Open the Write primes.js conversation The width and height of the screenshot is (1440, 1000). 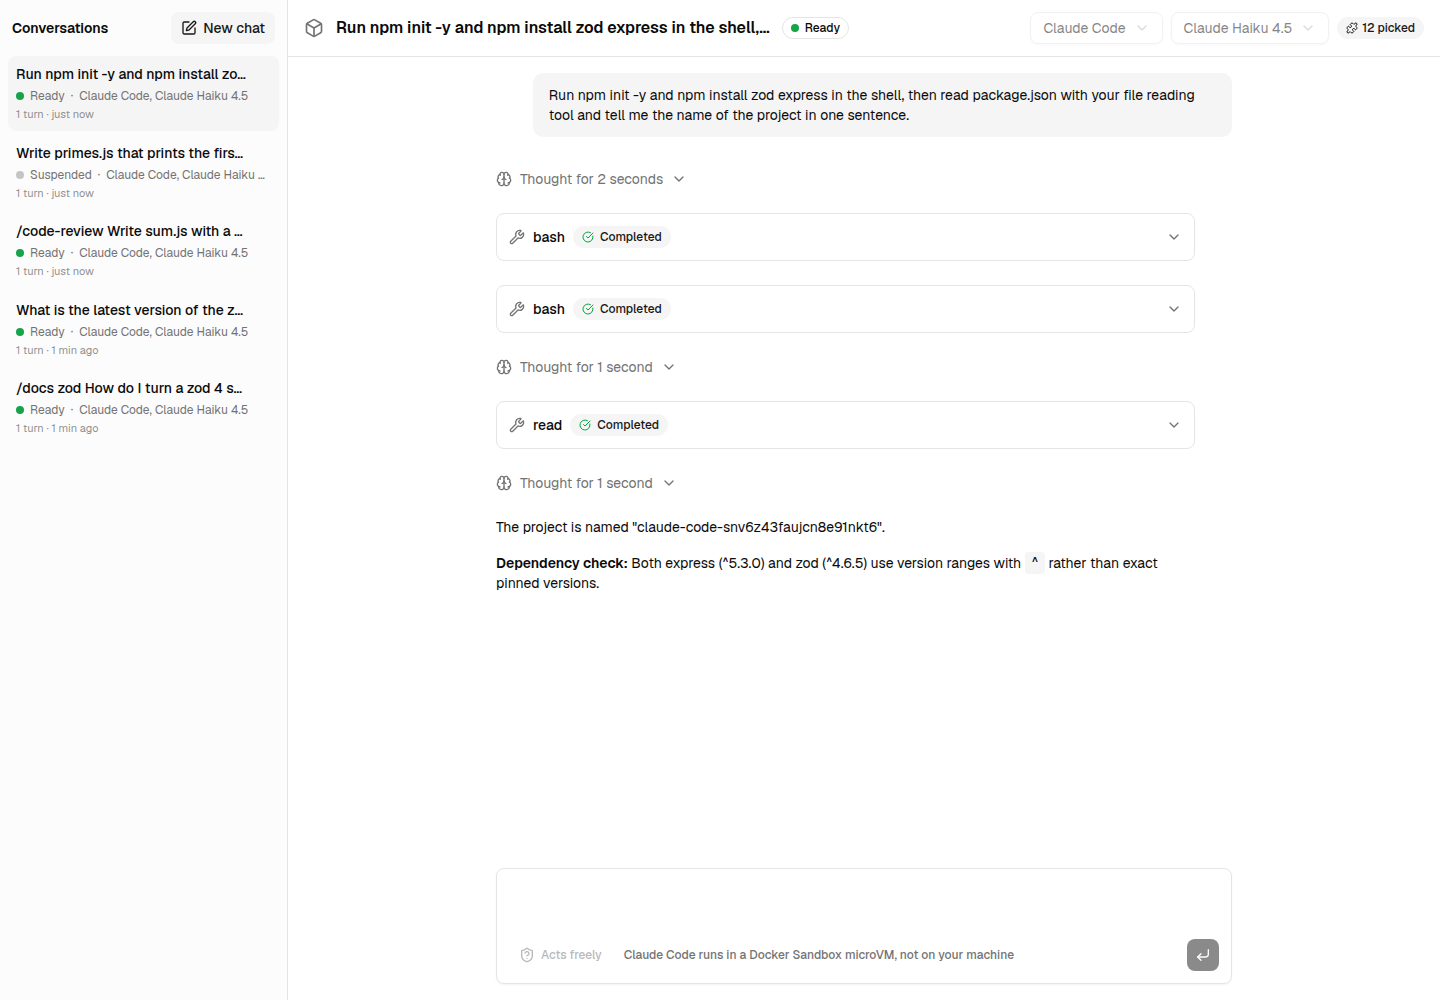click(x=143, y=173)
